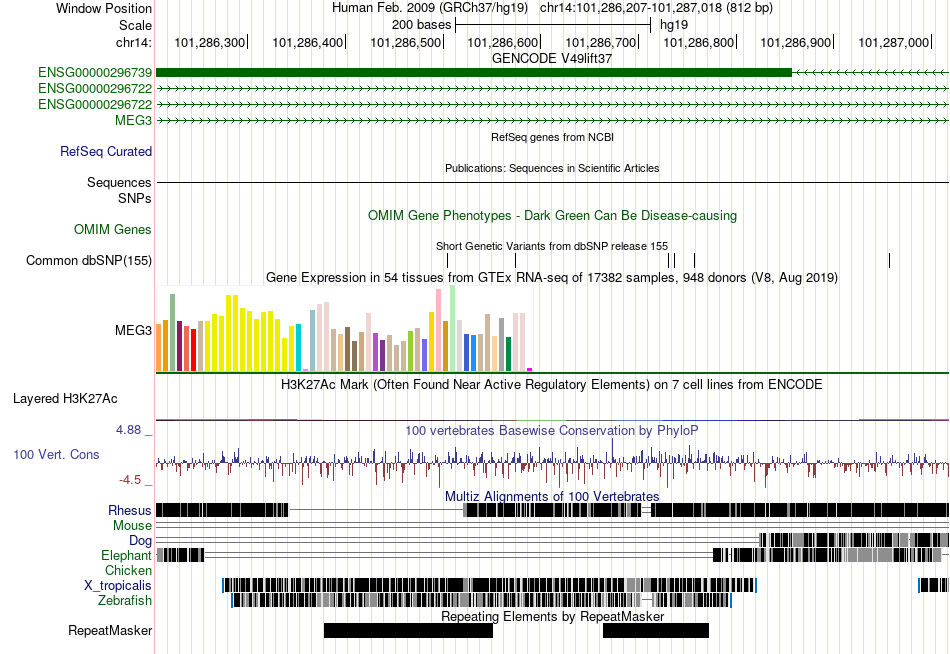Image resolution: width=950 pixels, height=654 pixels.
Task: Click the thick green ENSG00000296739 exon bar
Action: click(474, 73)
